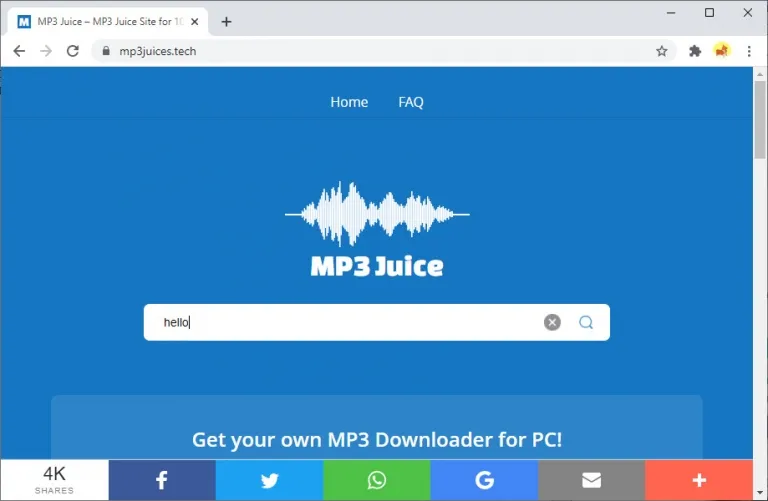
Task: Bookmark this page with star icon
Action: [x=662, y=51]
